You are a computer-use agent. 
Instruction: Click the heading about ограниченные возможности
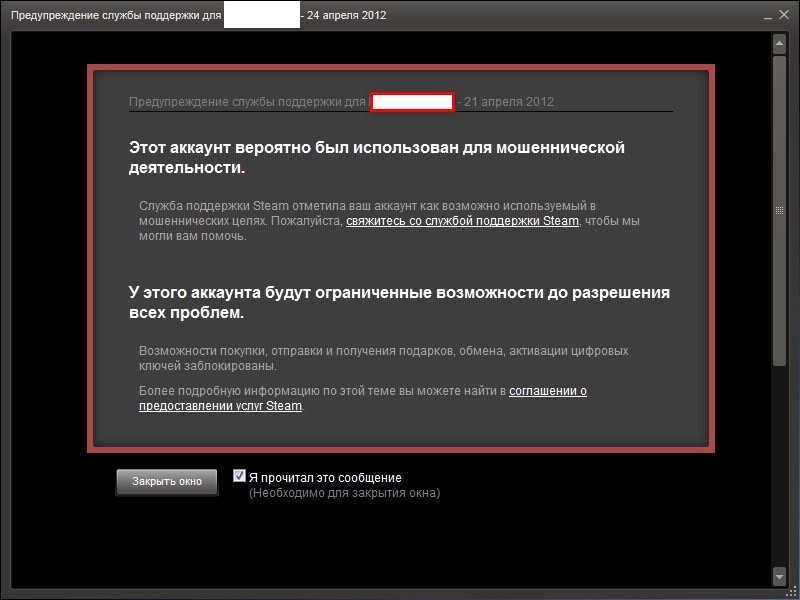[398, 303]
